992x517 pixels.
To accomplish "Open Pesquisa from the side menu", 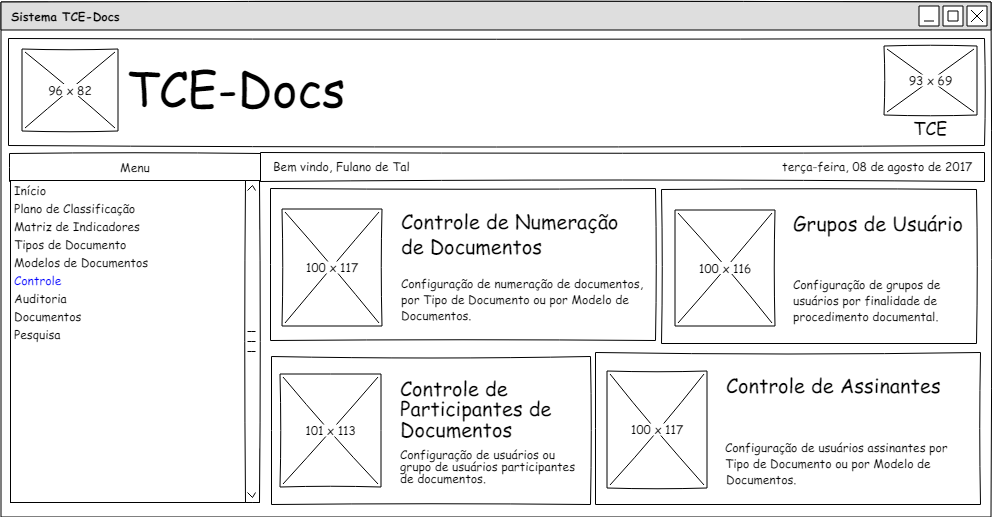I will (x=37, y=335).
